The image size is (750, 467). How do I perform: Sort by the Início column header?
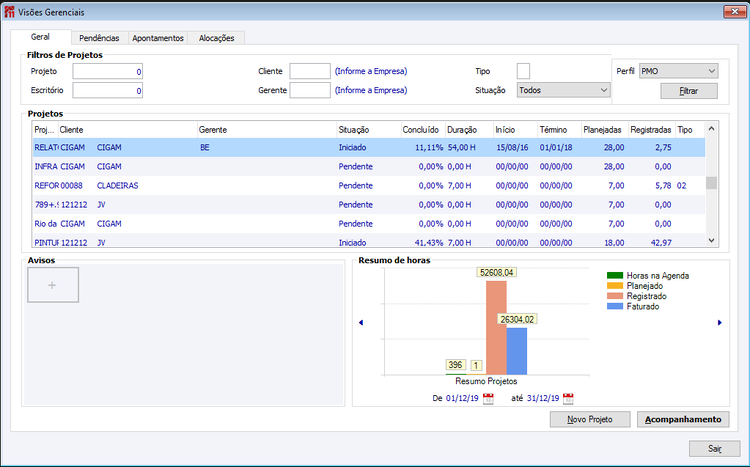515,130
